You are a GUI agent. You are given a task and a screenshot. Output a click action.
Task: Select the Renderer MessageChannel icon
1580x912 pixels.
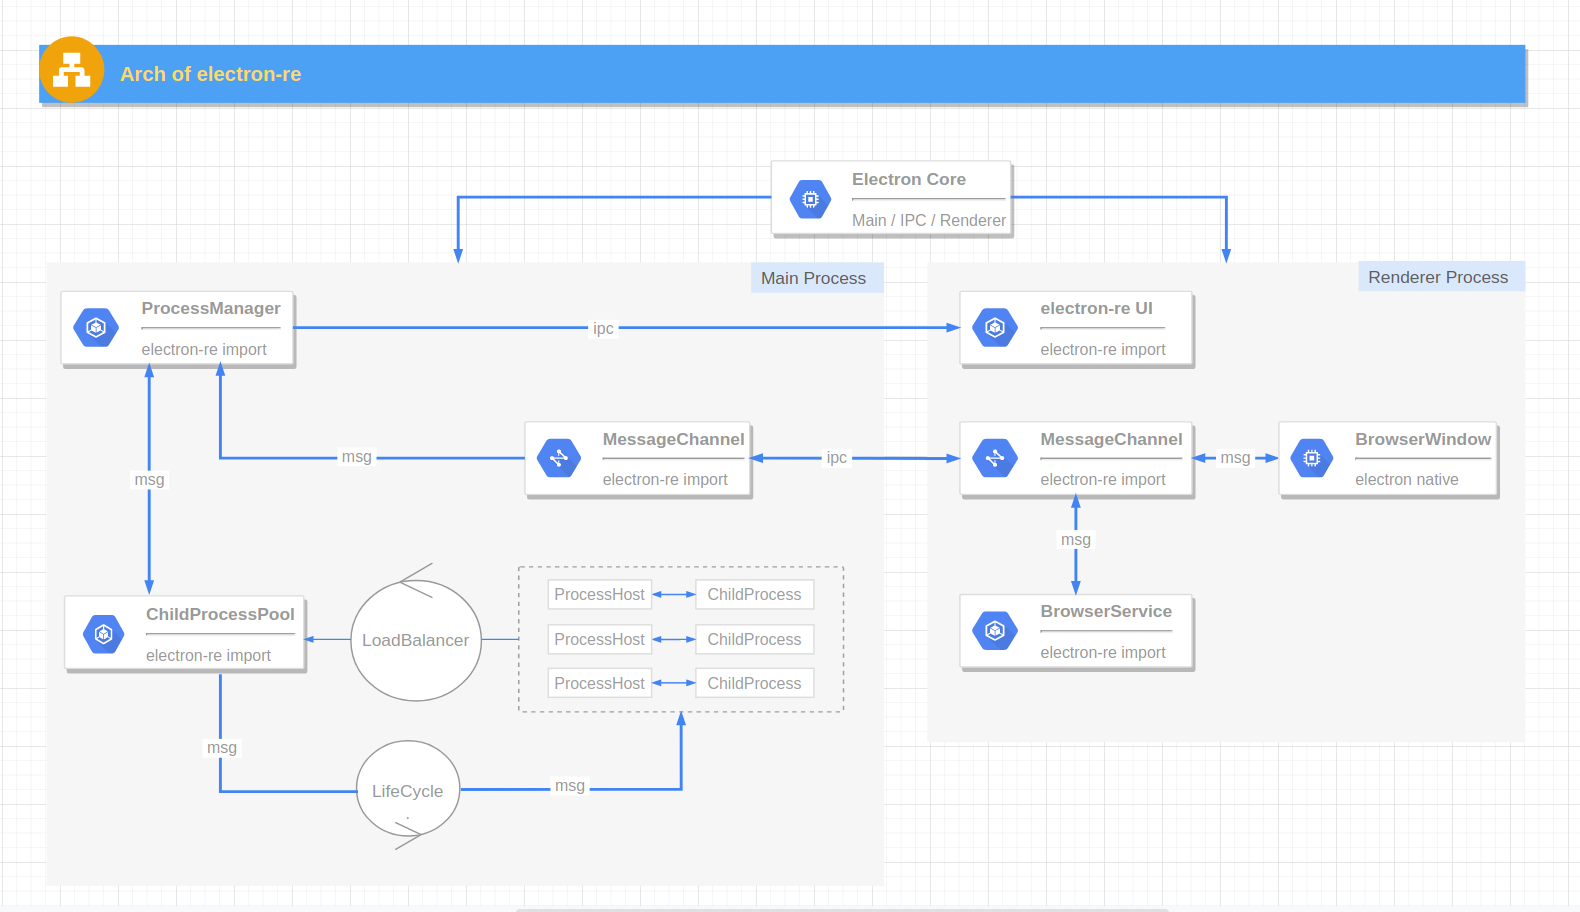coord(995,458)
